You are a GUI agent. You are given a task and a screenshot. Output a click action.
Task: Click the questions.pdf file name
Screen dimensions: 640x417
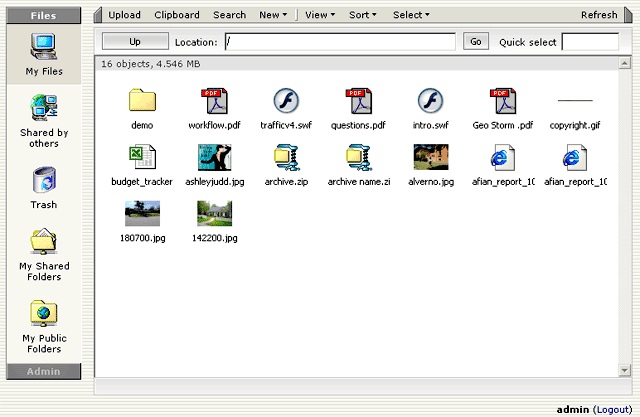coord(358,125)
